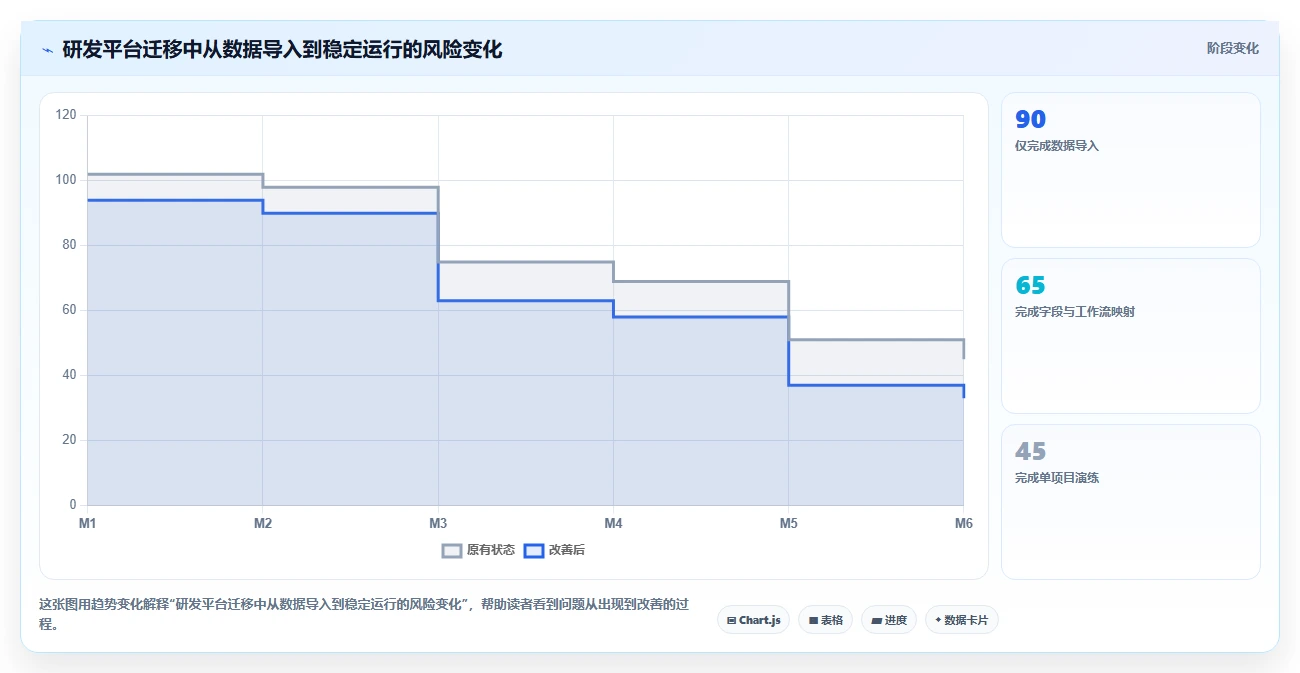This screenshot has height=673, width=1300.
Task: Click the 40 y-axis value
Action: [x=70, y=375]
